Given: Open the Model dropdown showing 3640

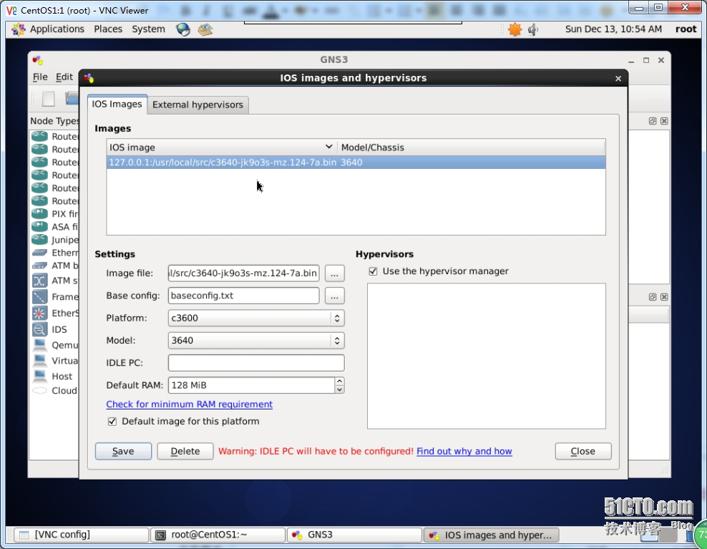Looking at the screenshot, I should [256, 340].
